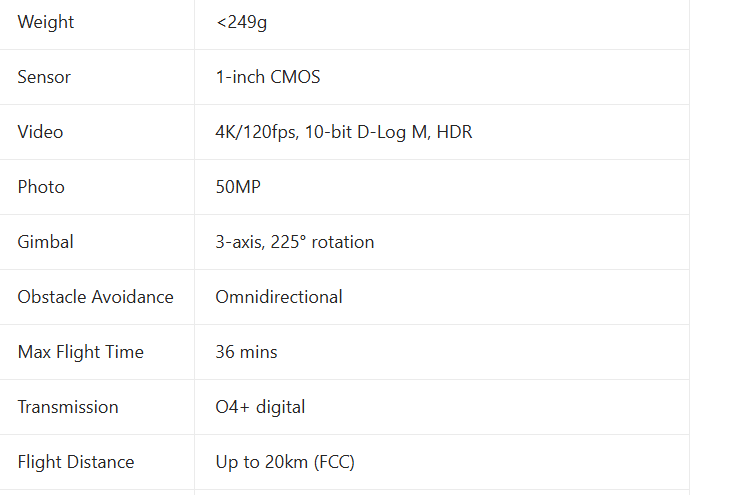The height and width of the screenshot is (495, 740).
Task: Click the Max Flight Time label
Action: point(81,352)
